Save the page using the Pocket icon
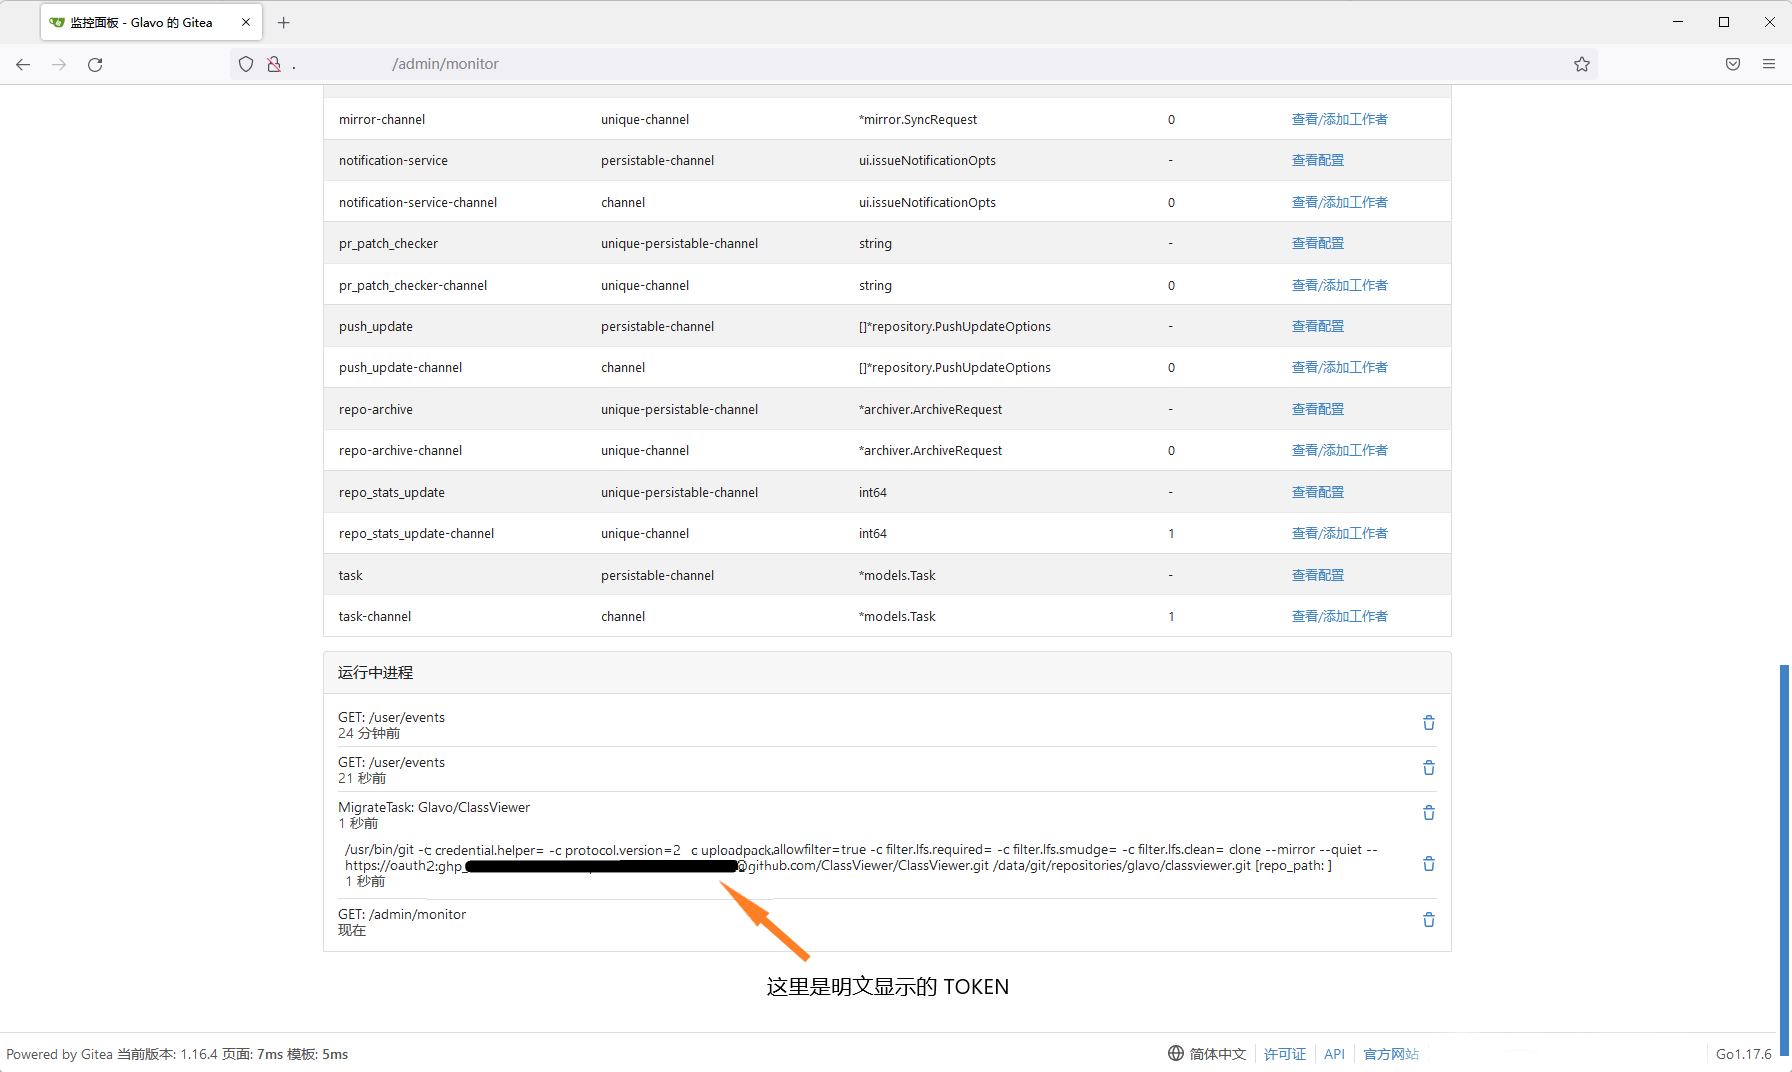 pos(1732,64)
